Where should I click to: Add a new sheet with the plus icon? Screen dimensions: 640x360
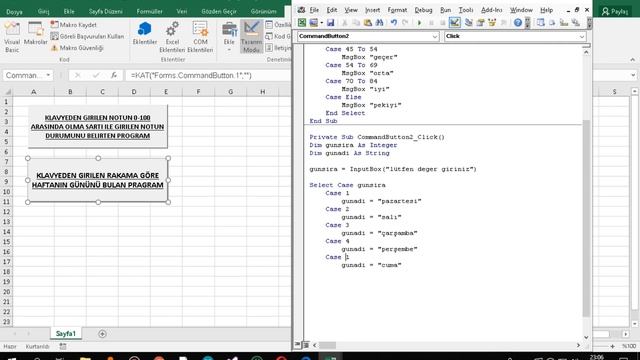[102, 334]
